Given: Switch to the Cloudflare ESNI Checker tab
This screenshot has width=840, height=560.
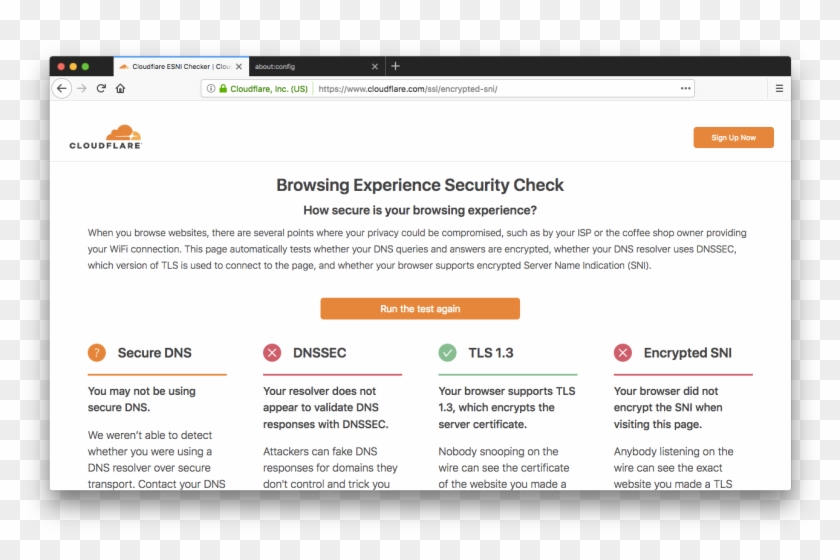Looking at the screenshot, I should click(x=181, y=66).
